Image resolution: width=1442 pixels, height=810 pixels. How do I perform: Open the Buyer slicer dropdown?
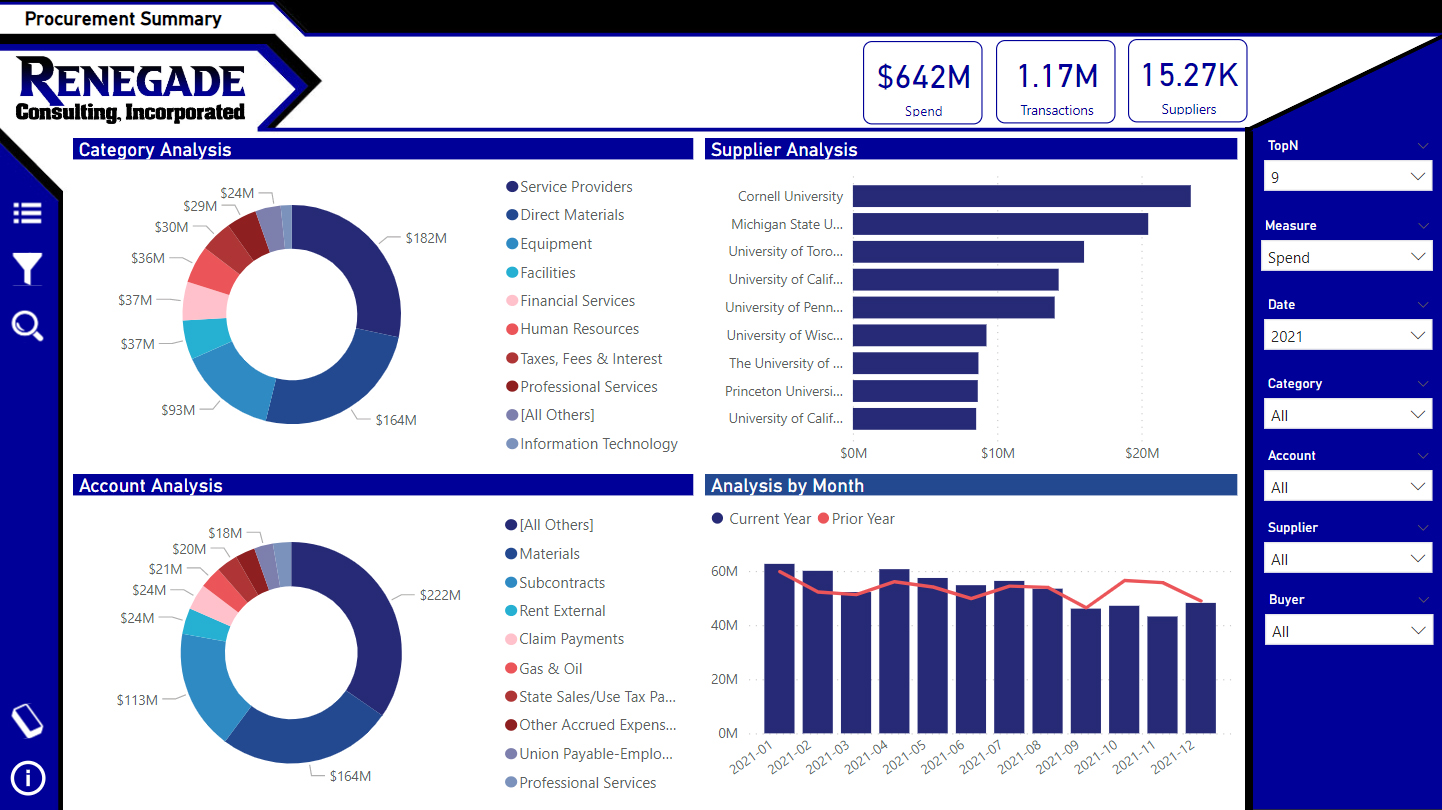coord(1347,631)
